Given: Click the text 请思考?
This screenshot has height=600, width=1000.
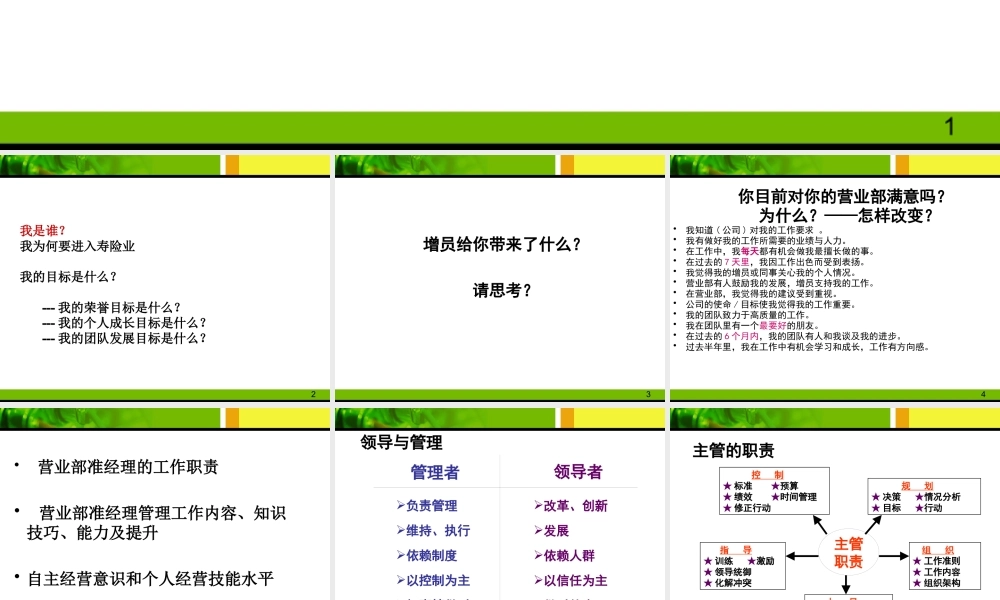Looking at the screenshot, I should pyautogui.click(x=502, y=291).
